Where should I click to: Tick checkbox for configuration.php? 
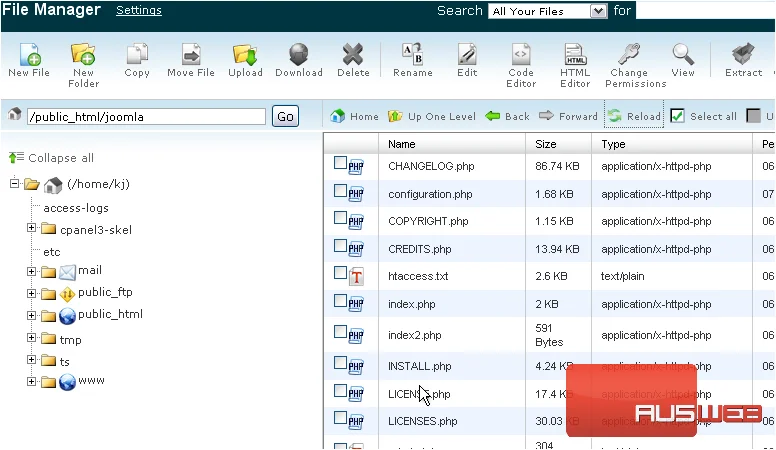click(340, 191)
